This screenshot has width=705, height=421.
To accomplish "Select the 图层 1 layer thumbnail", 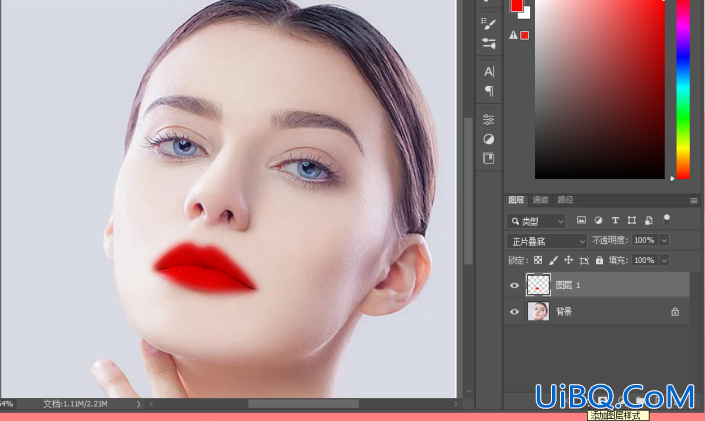I will 538,285.
